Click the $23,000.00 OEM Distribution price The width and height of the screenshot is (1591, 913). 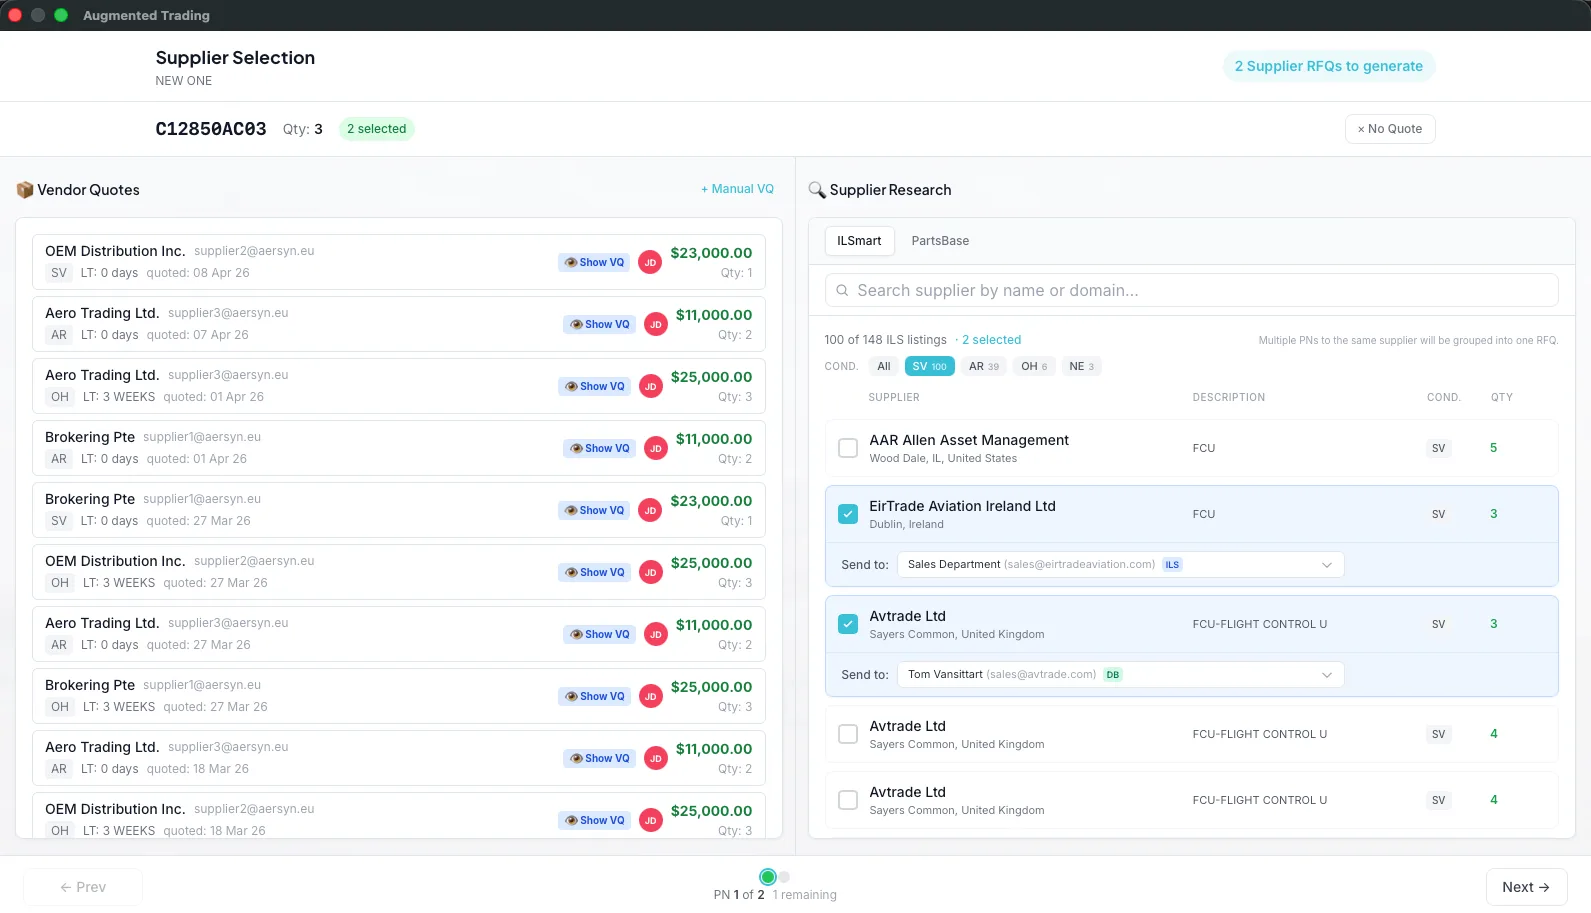pyautogui.click(x=711, y=253)
